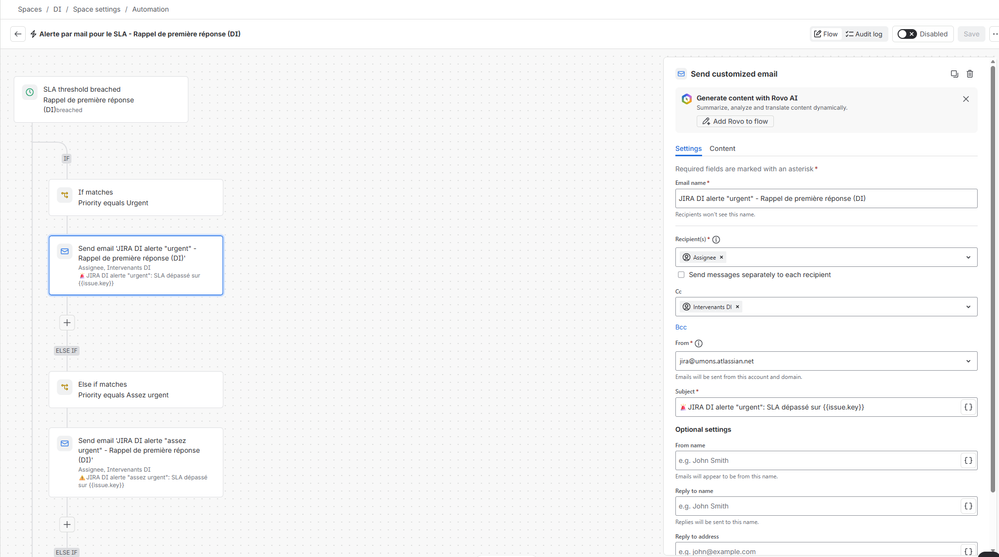This screenshot has width=999, height=557.
Task: Go back using the left arrow button
Action: click(x=18, y=34)
